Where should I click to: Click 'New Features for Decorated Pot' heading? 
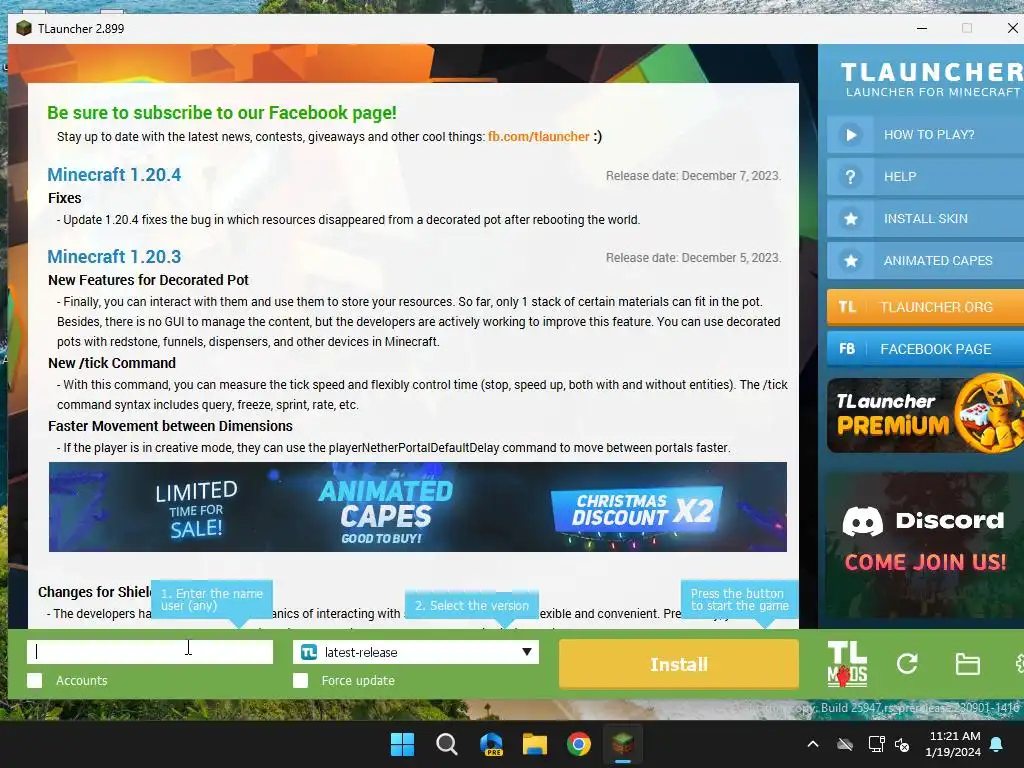148,280
